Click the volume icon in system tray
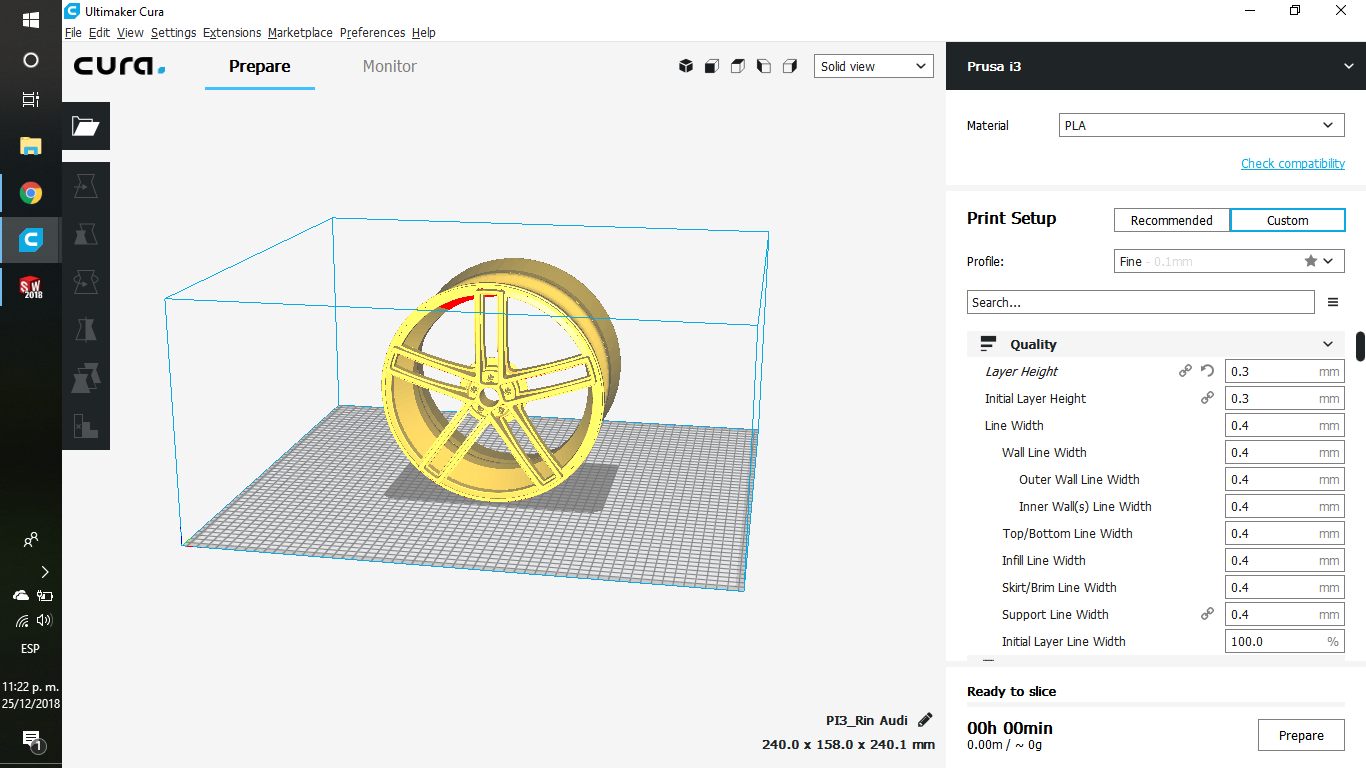 point(43,620)
